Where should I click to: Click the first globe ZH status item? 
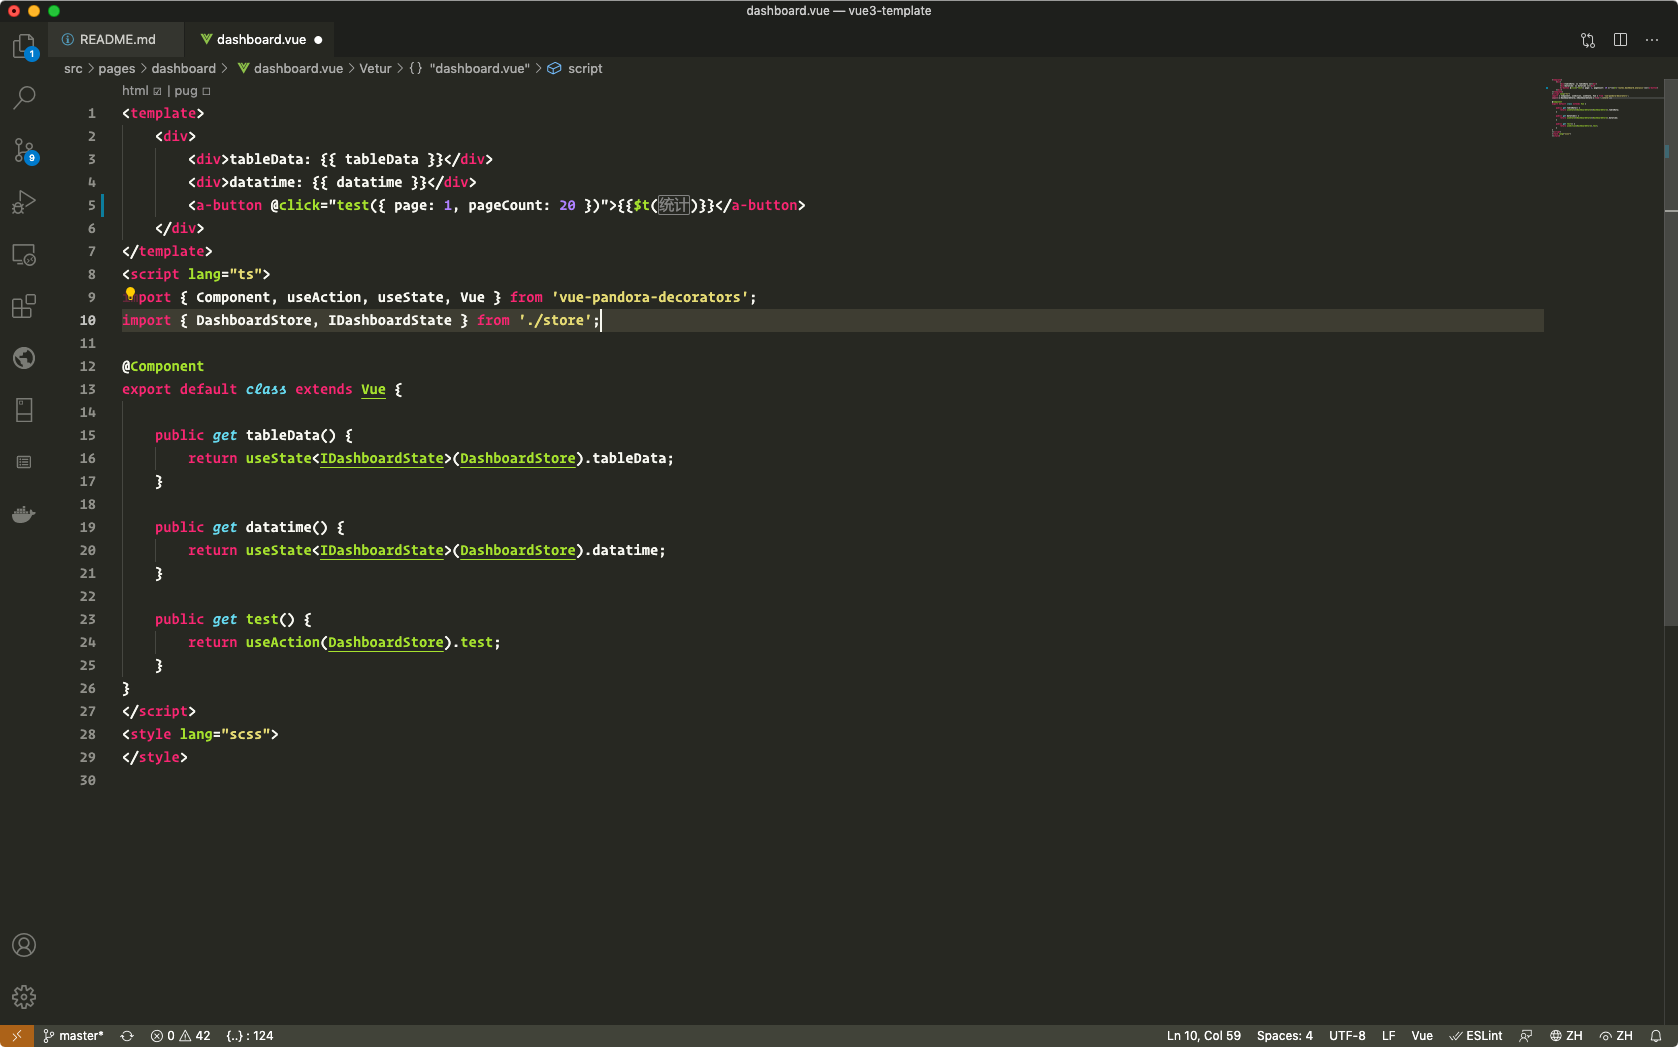click(x=1566, y=1036)
